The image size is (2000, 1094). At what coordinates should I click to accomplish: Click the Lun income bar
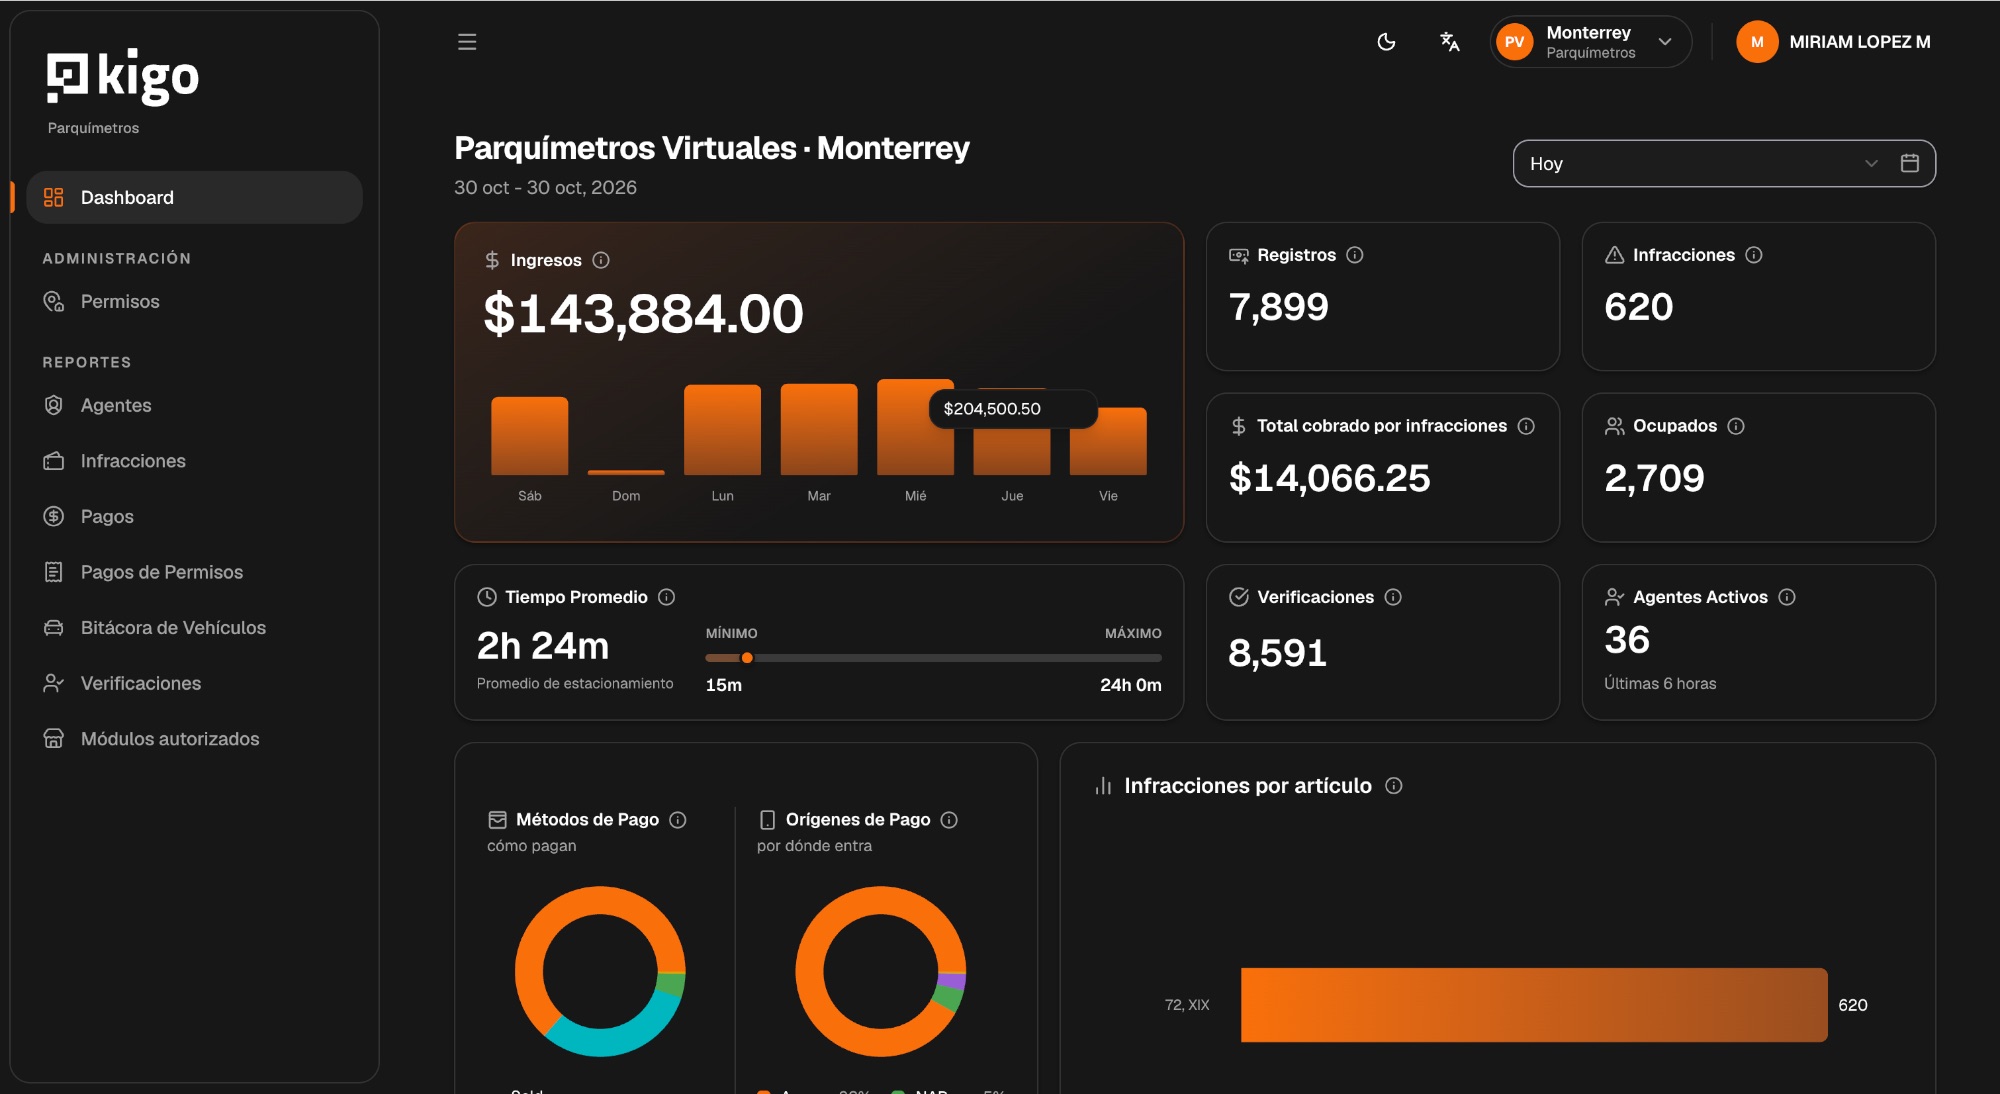click(x=722, y=430)
